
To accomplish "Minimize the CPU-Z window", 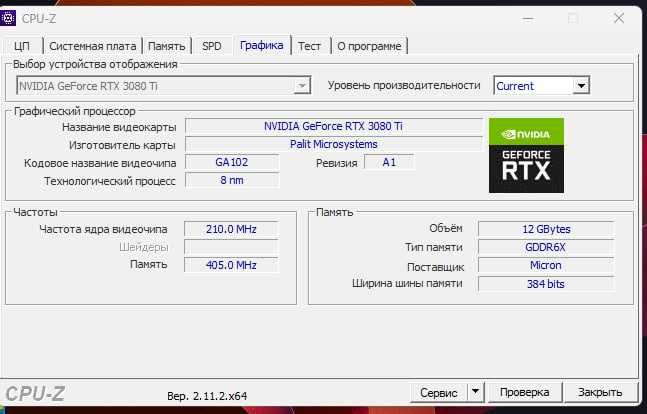I will pos(528,19).
